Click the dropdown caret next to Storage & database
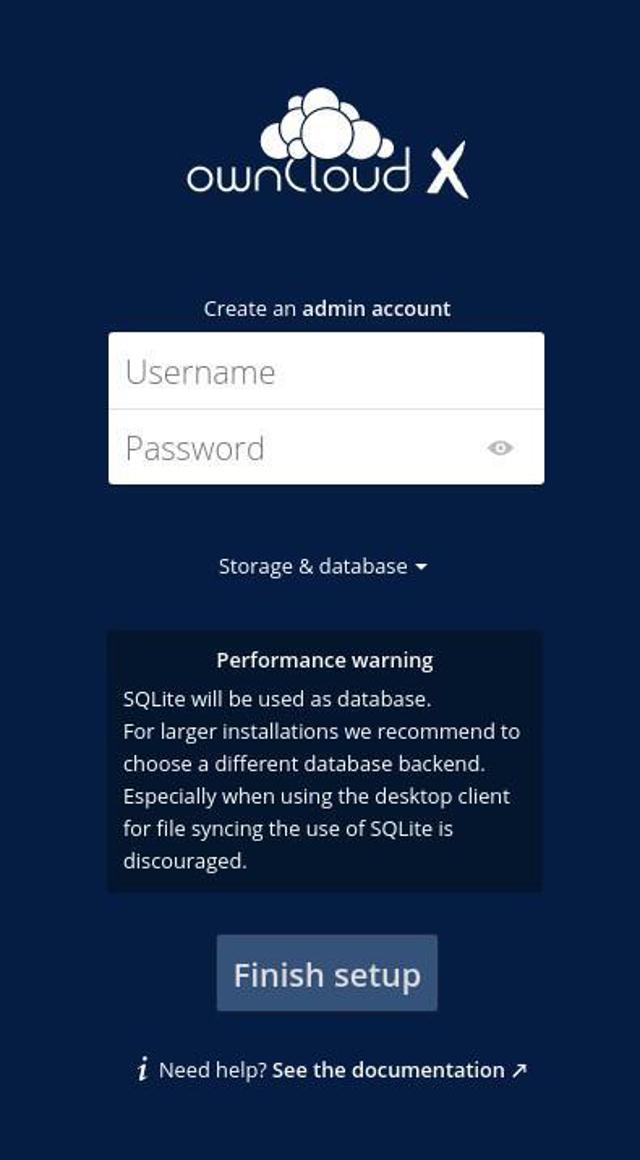This screenshot has height=1160, width=640. (x=419, y=565)
